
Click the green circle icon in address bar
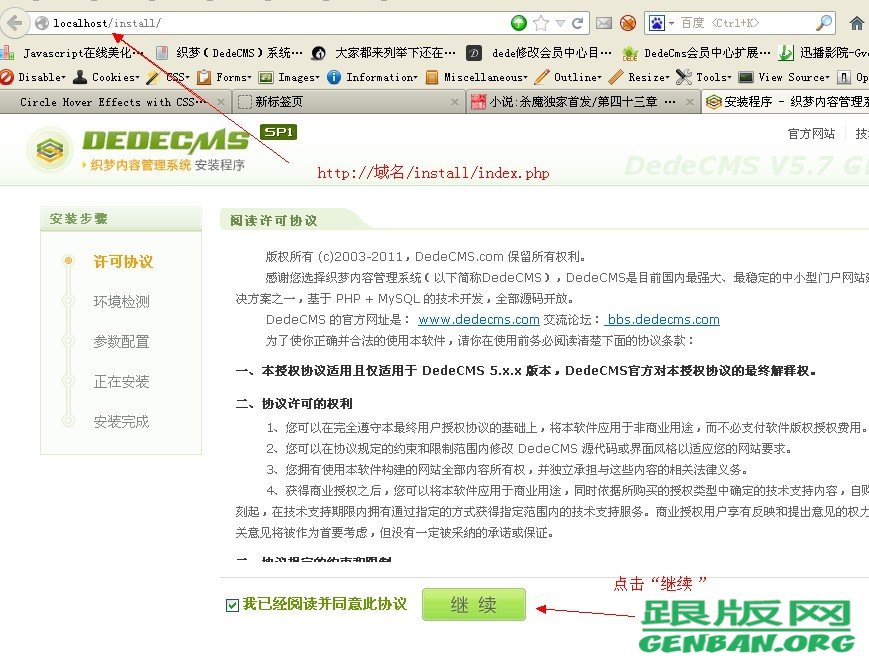coord(519,23)
